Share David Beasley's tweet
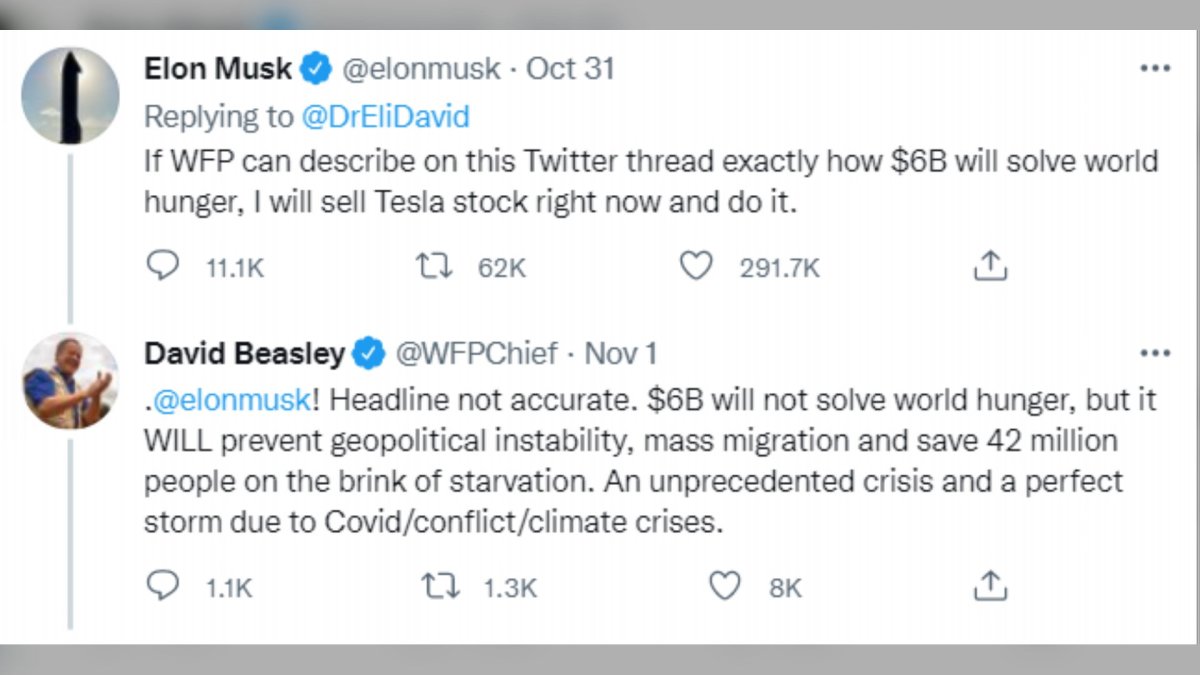 coord(989,587)
